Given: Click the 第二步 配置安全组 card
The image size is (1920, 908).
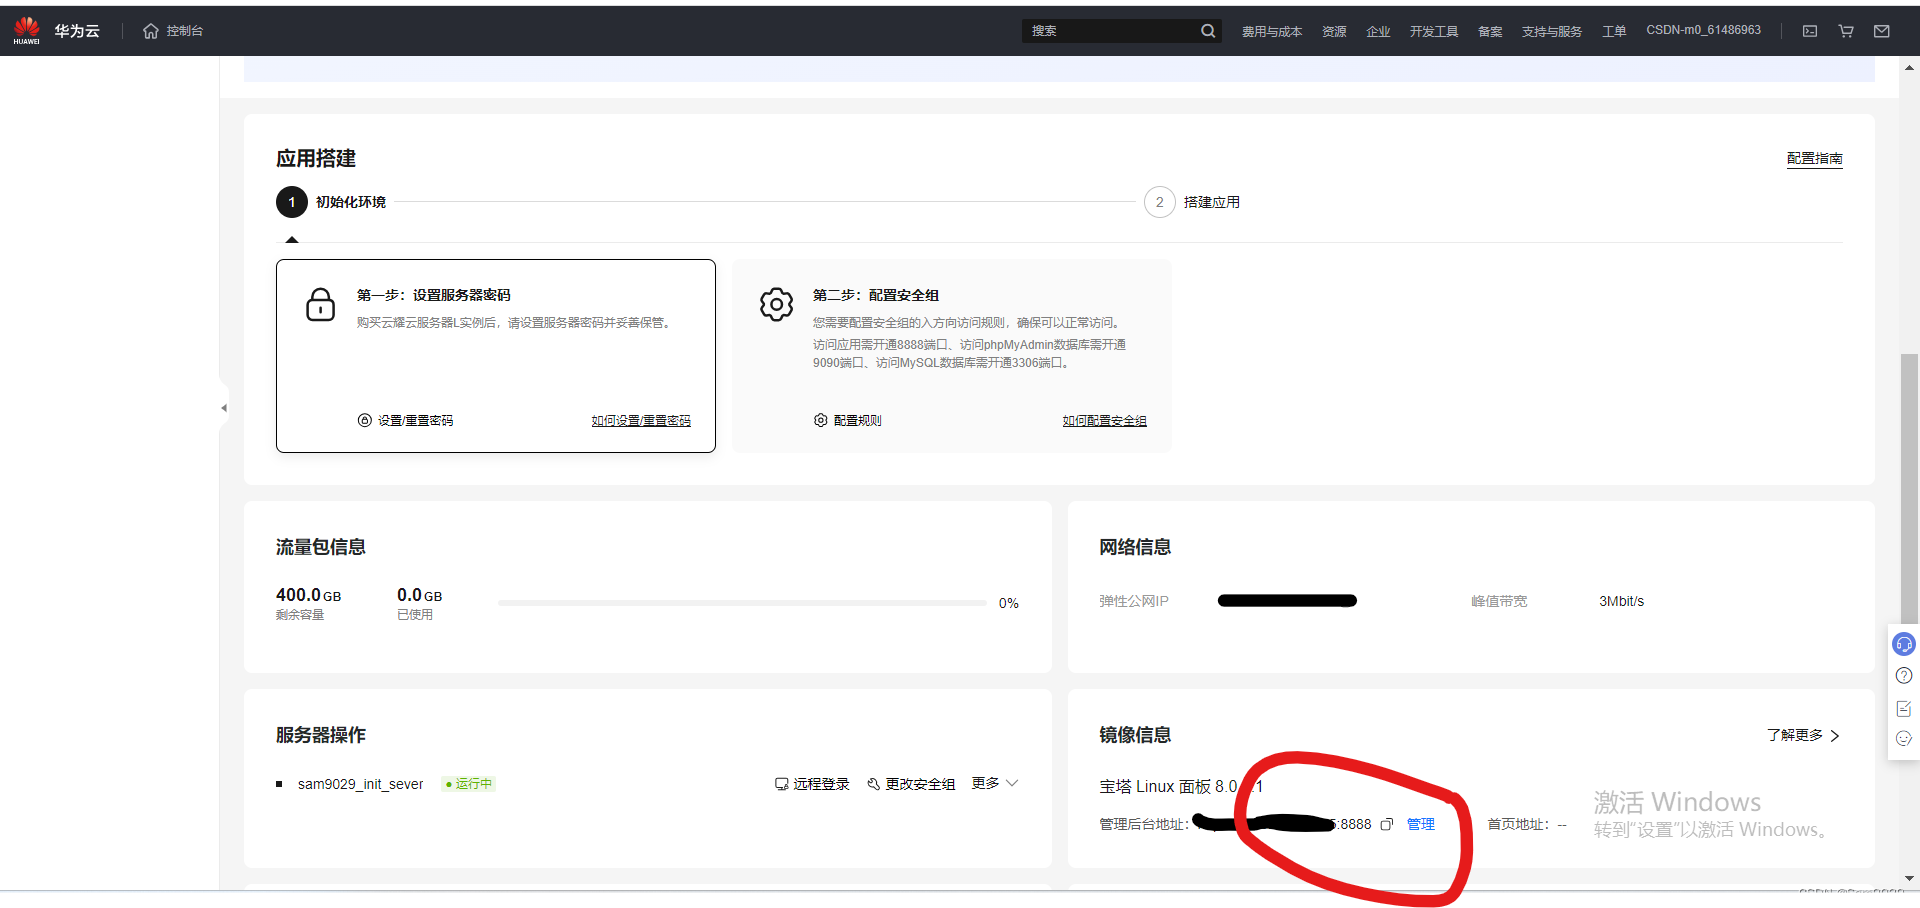Looking at the screenshot, I should (952, 356).
